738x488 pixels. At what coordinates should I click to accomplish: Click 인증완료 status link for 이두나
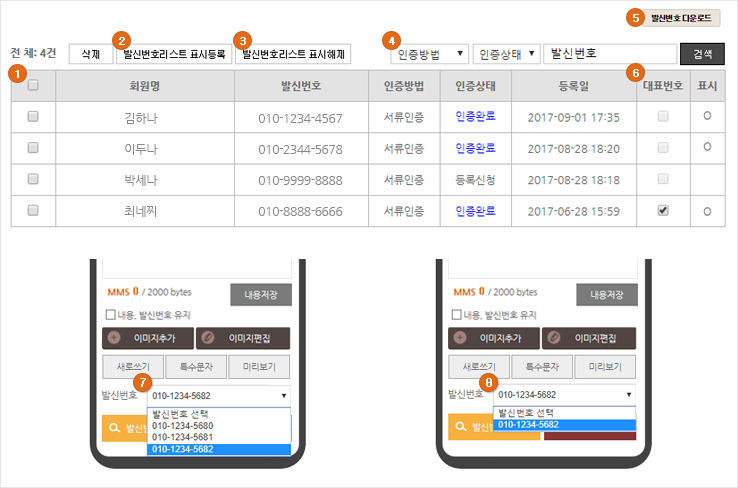click(x=474, y=148)
